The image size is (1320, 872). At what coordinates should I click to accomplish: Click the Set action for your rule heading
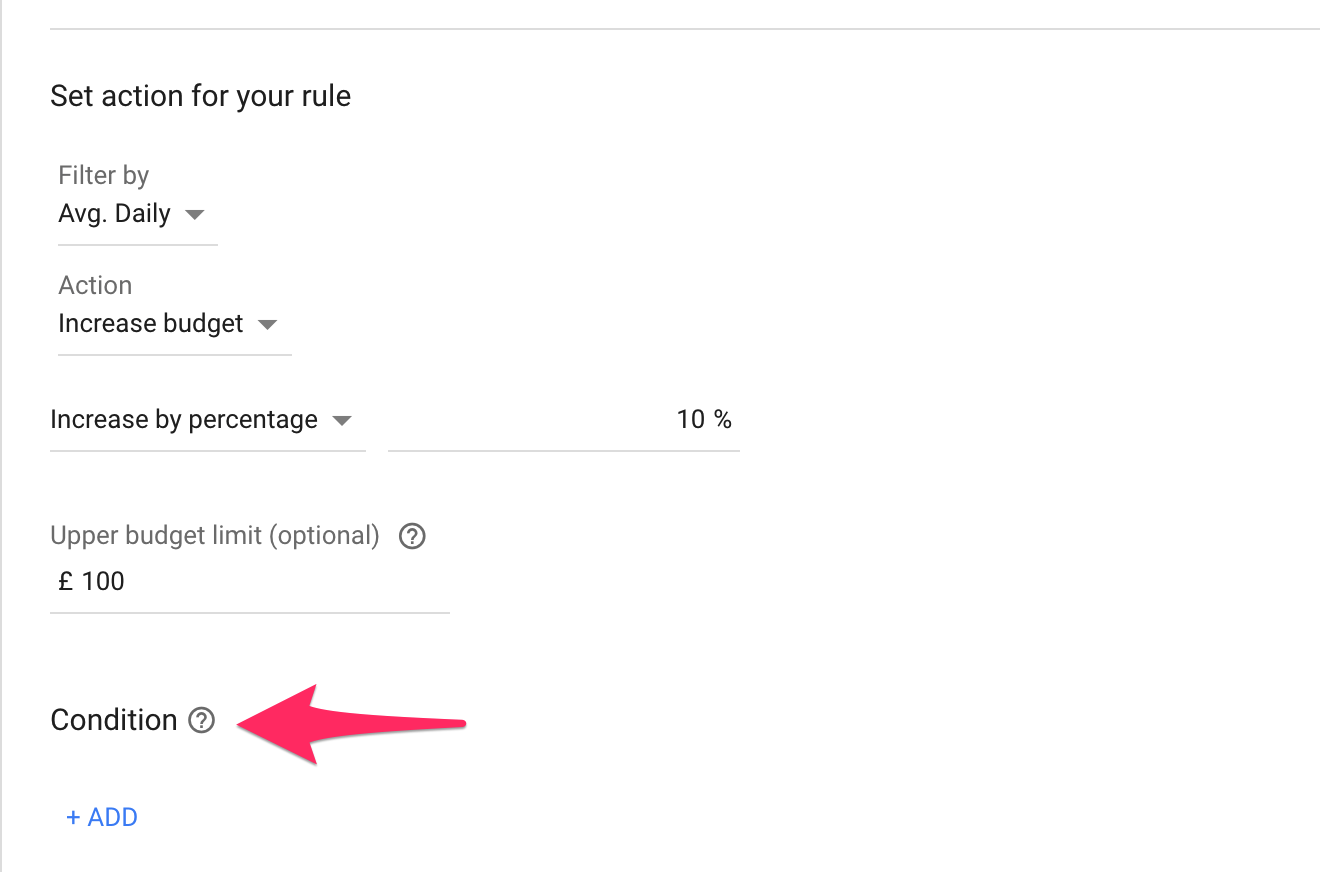coord(200,96)
